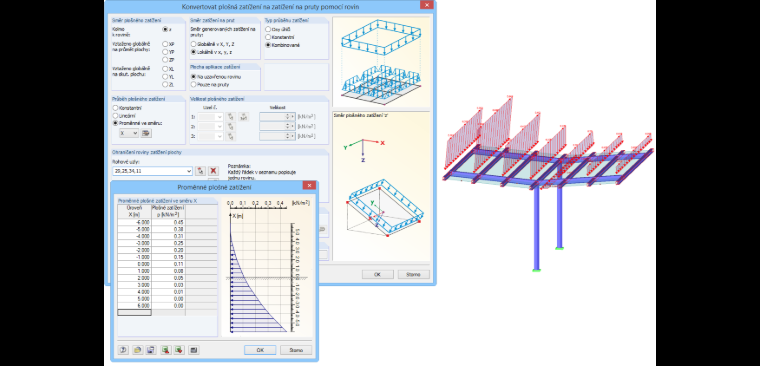The height and width of the screenshot is (366, 760).
Task: Select the XP global projected direction
Action: point(165,44)
